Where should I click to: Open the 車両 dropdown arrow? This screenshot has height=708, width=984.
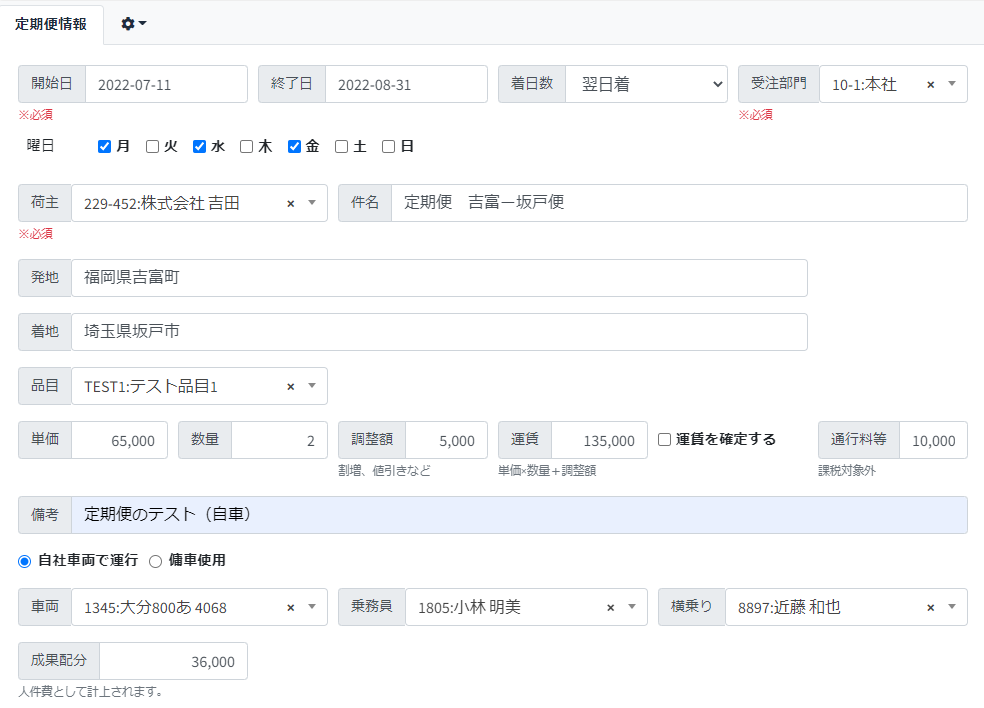pos(311,607)
